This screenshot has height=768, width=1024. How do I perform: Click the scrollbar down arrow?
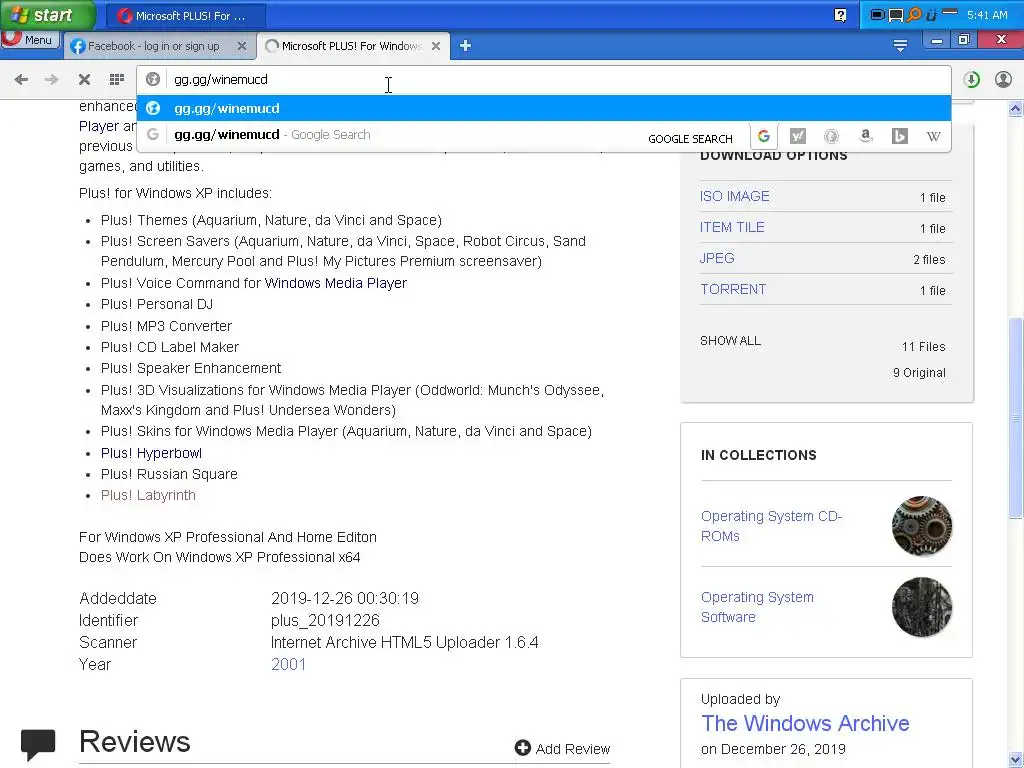(1016, 760)
